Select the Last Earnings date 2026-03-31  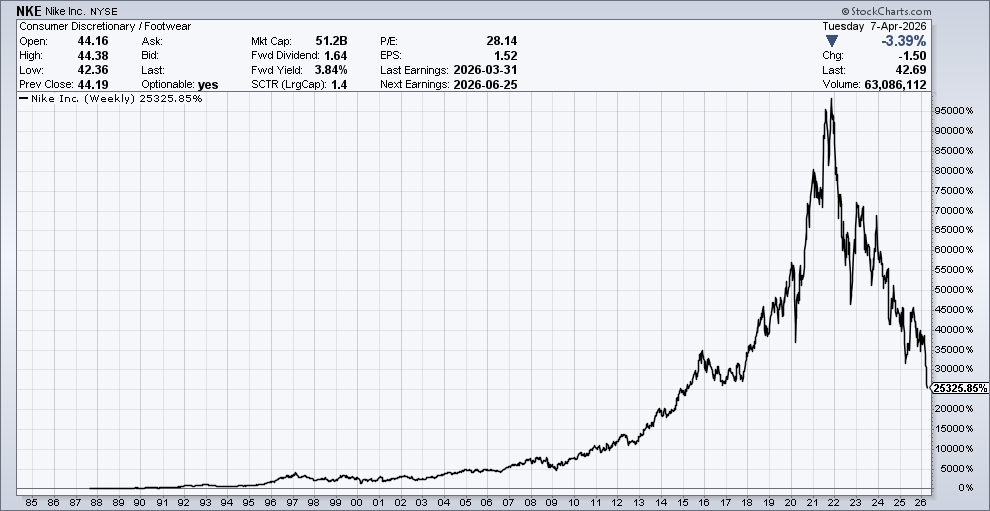coord(485,70)
